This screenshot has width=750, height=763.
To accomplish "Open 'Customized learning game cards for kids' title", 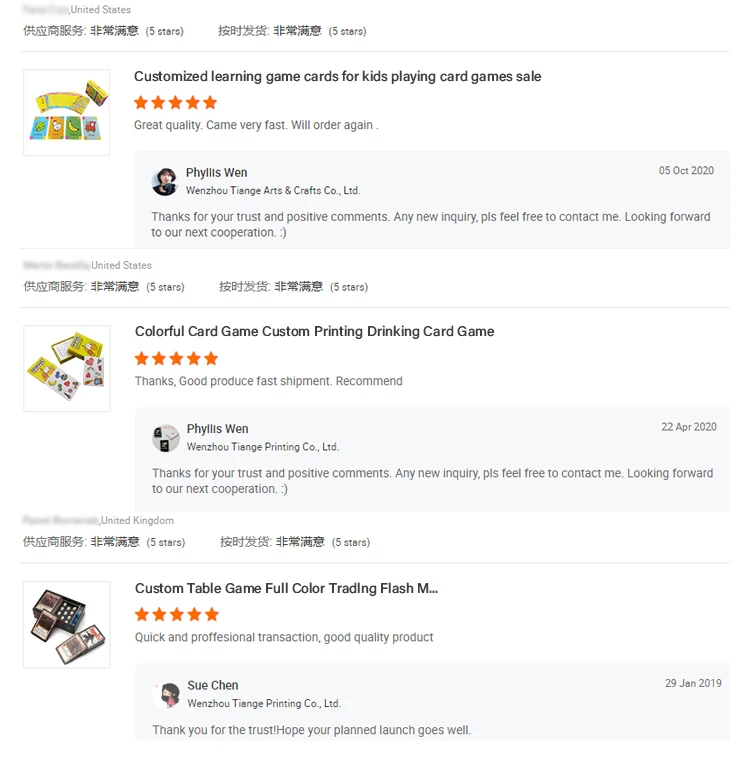I will 337,76.
